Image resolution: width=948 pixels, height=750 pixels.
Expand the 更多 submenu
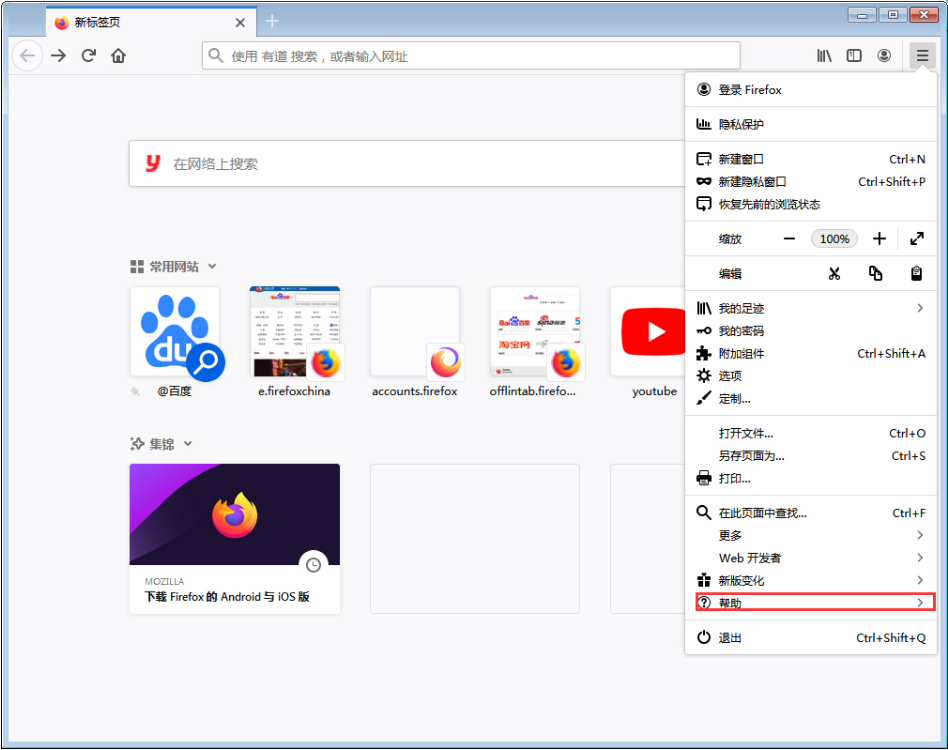[811, 535]
